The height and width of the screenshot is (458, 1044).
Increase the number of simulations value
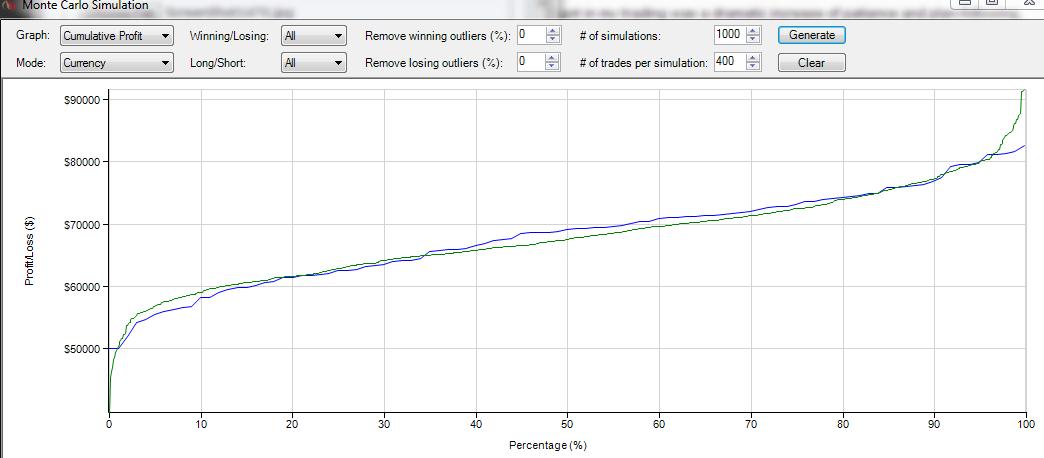pos(753,31)
